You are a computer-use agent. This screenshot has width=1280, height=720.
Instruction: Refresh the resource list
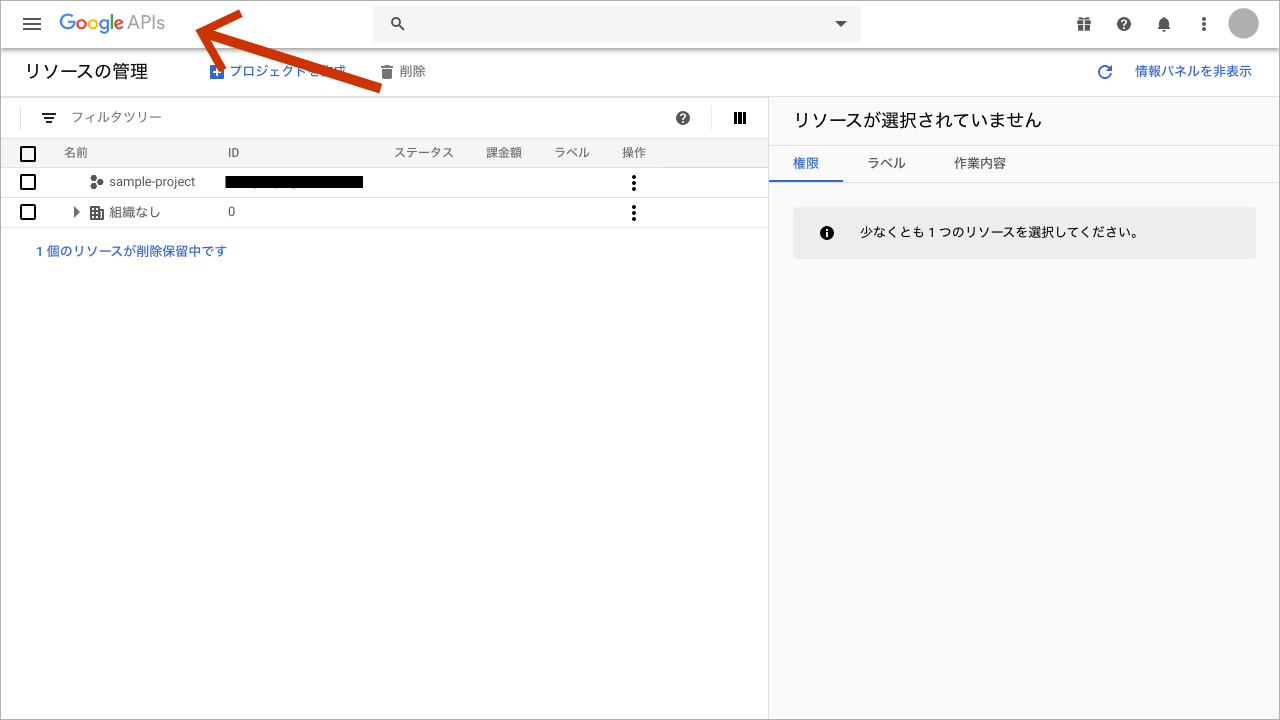click(x=1104, y=71)
